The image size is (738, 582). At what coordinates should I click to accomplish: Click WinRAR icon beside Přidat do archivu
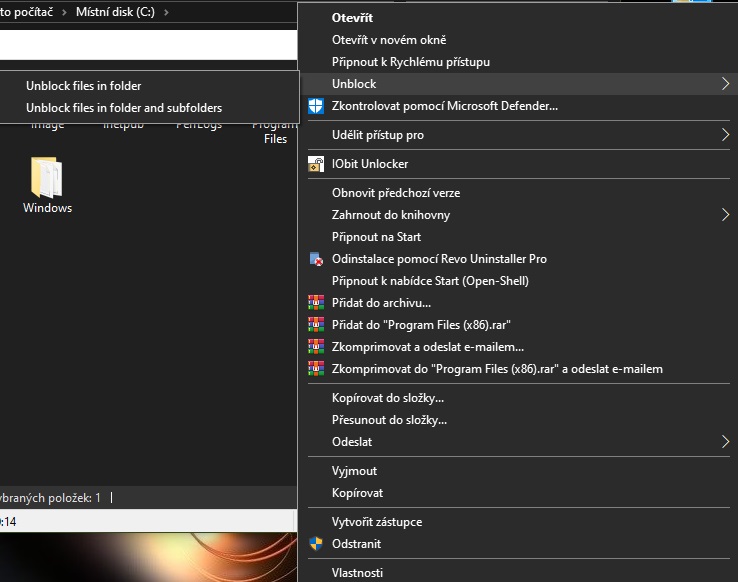(x=316, y=303)
